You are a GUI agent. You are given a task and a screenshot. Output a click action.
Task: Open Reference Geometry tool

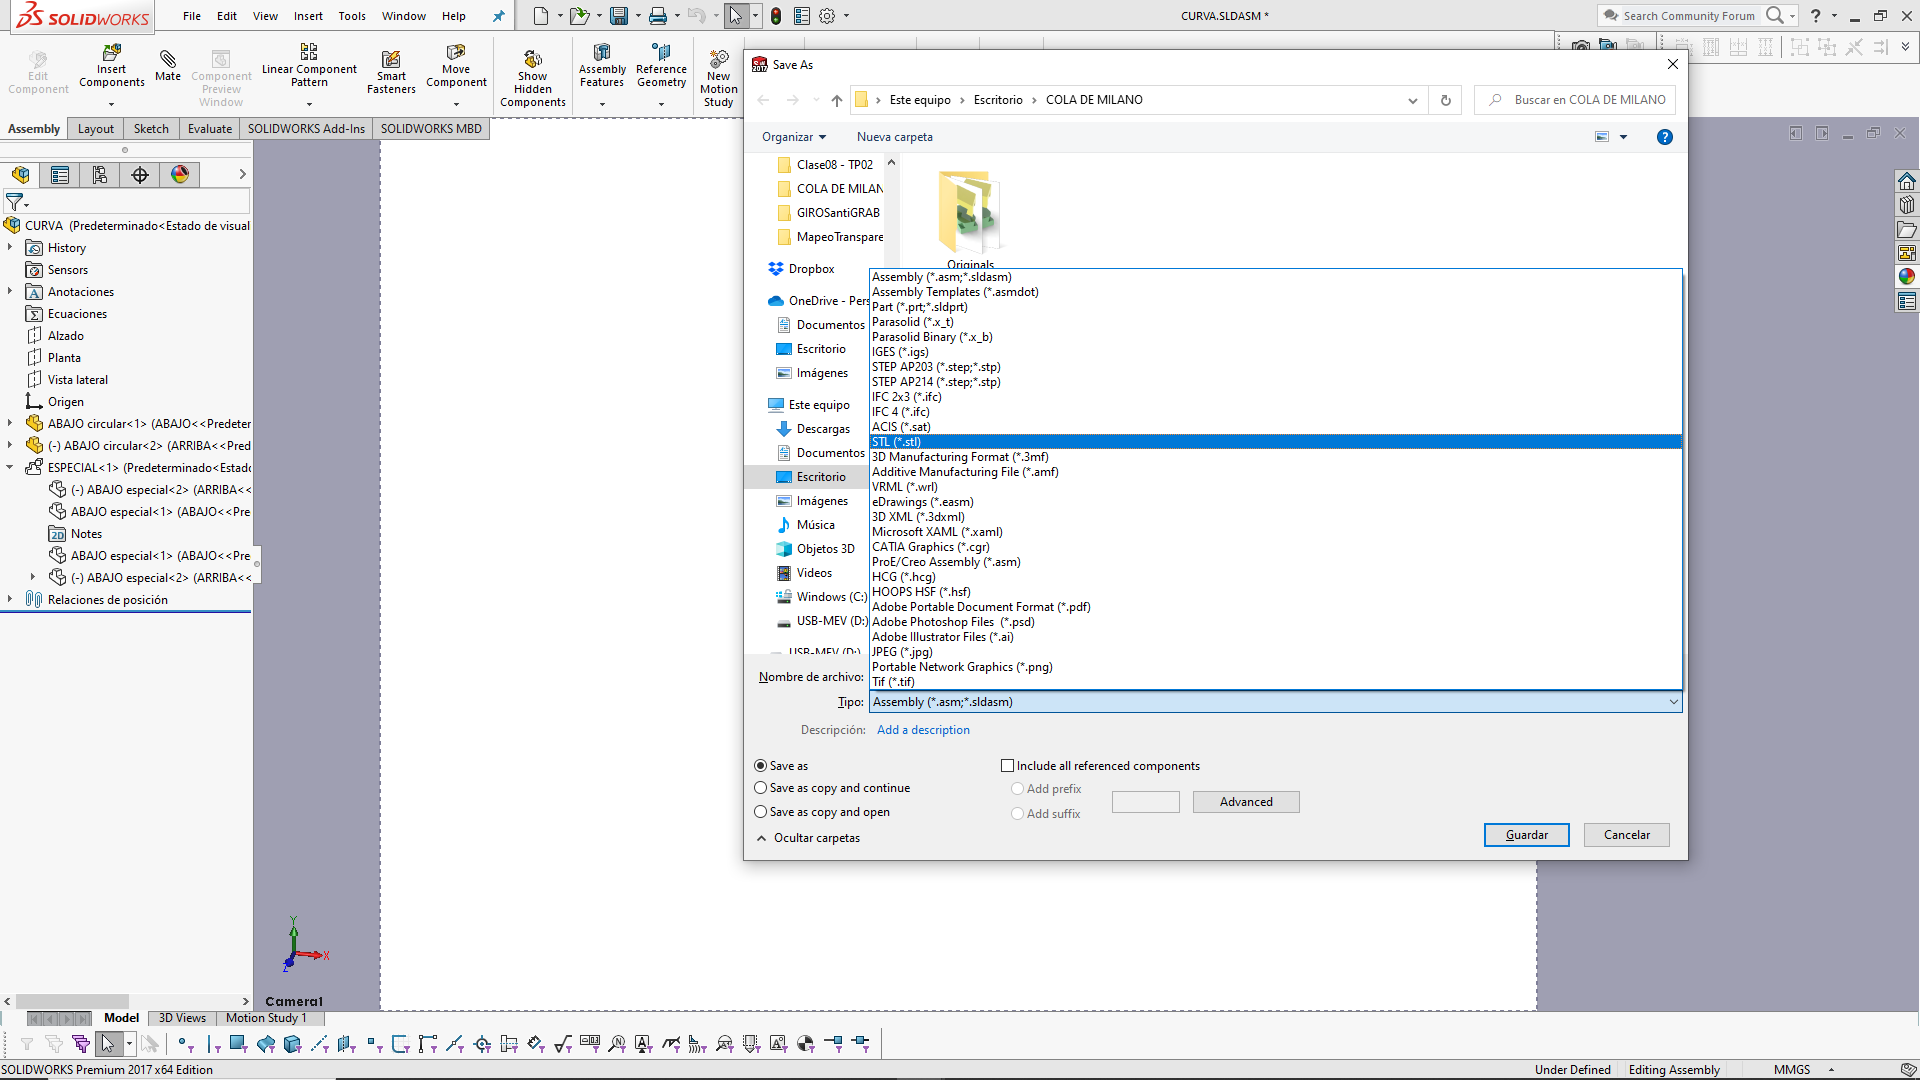[x=661, y=53]
